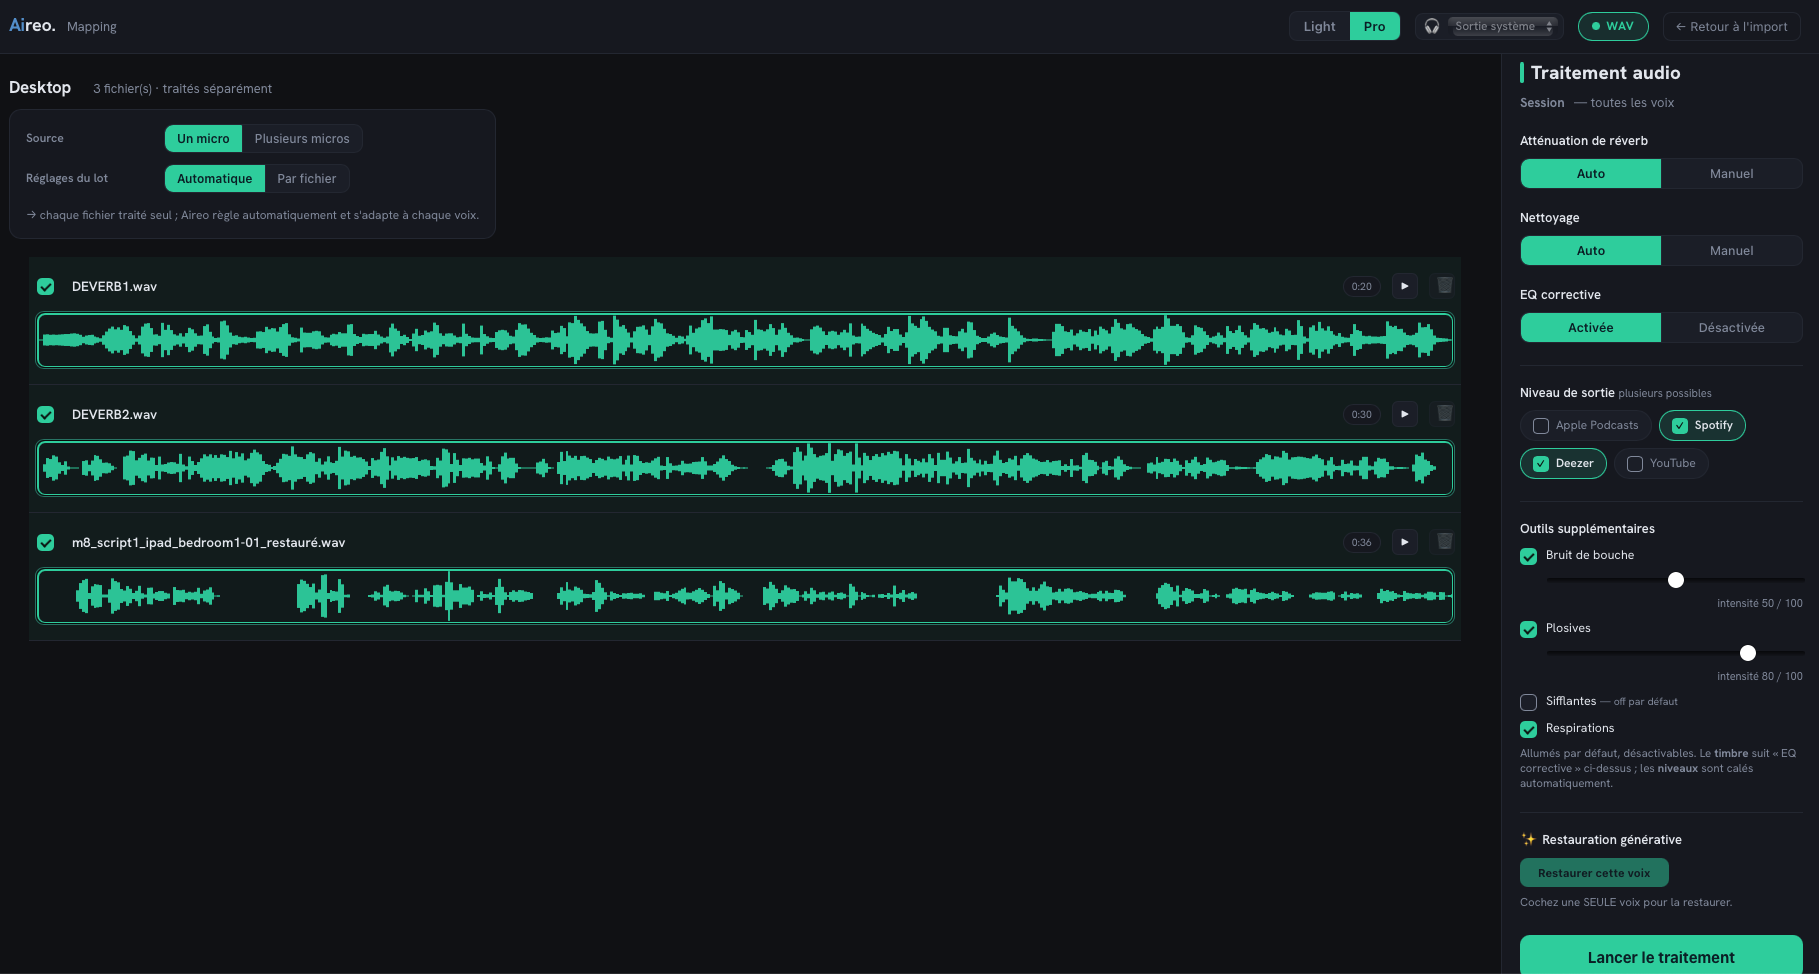
Task: Set Atténuation de réverb to Manuel
Action: click(x=1732, y=174)
